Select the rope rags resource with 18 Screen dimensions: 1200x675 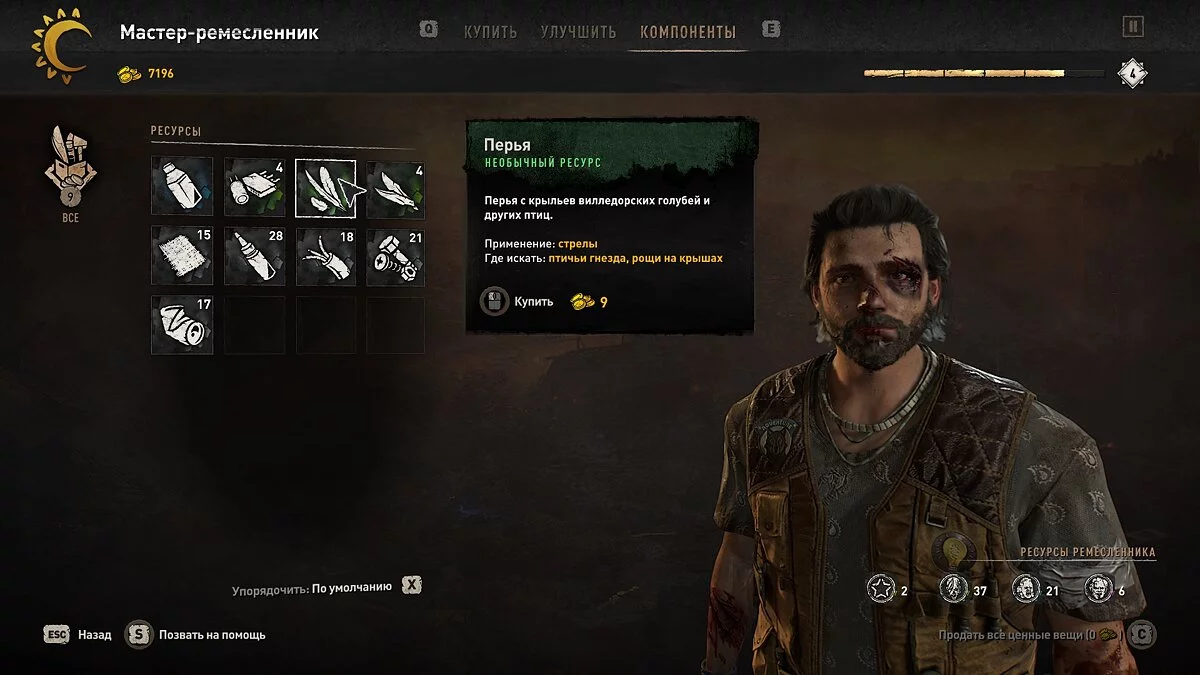point(325,256)
